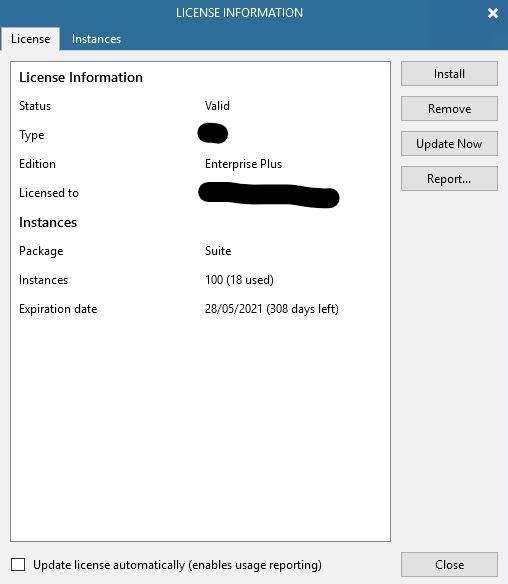This screenshot has width=508, height=584.
Task: Click Update Now button
Action: coord(449,144)
